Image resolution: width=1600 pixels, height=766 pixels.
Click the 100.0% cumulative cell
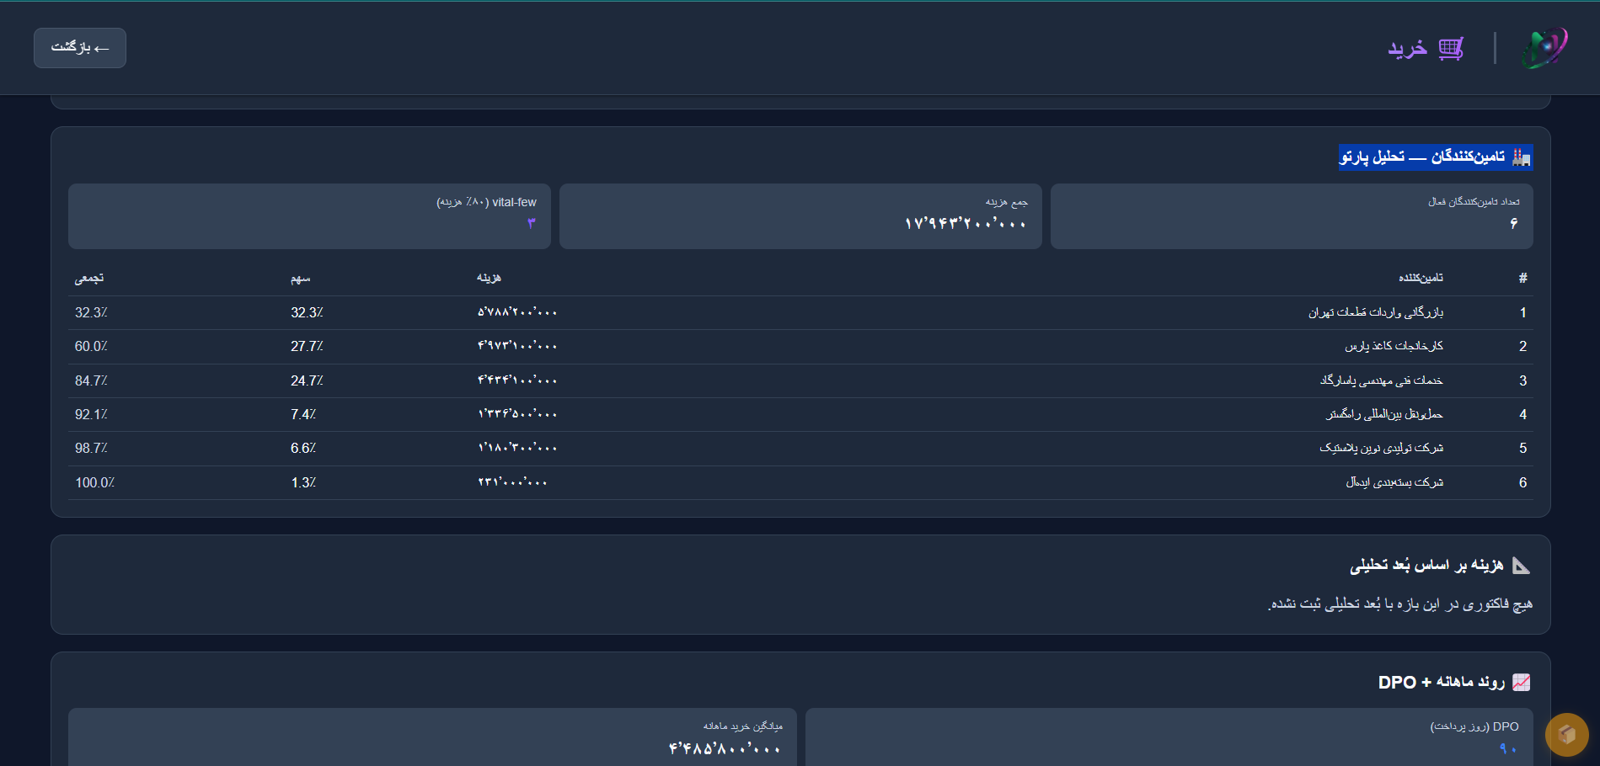(x=95, y=482)
